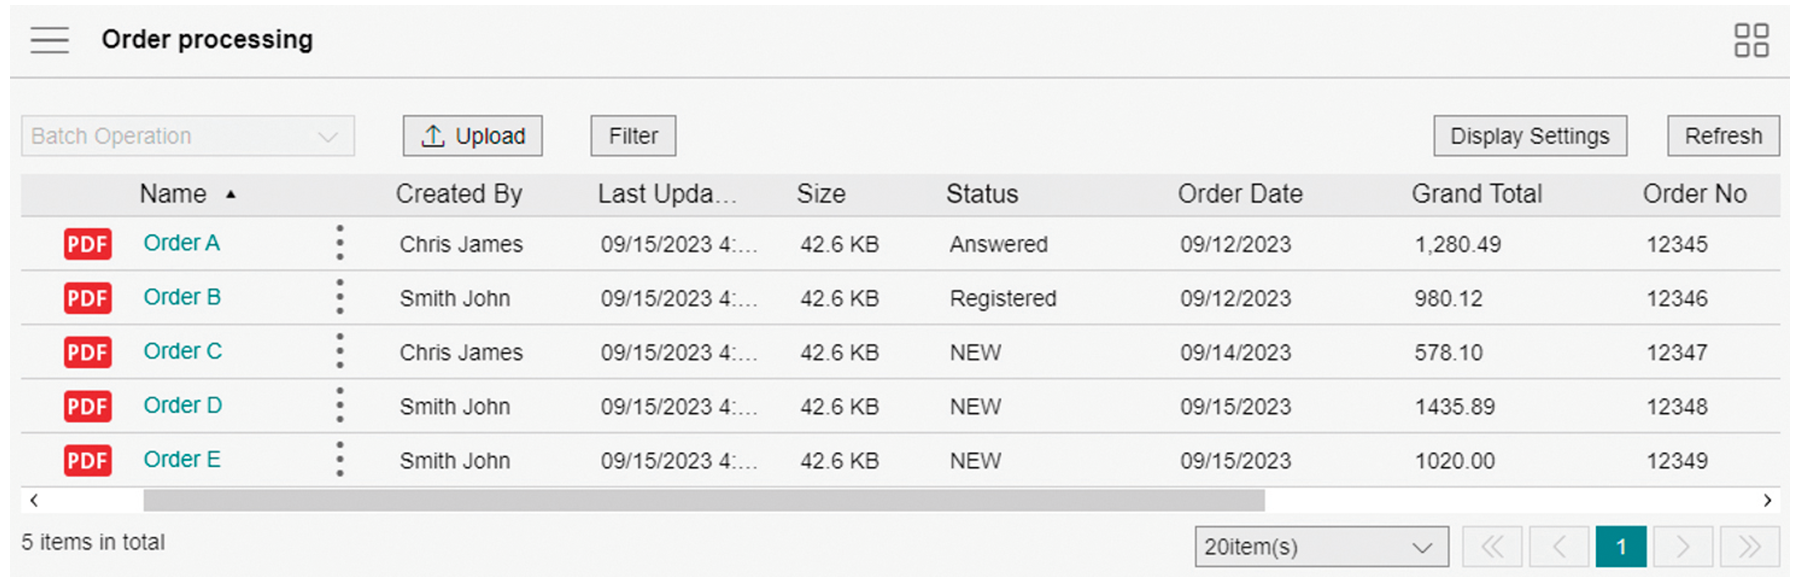
Task: Refresh the order list
Action: point(1723,136)
